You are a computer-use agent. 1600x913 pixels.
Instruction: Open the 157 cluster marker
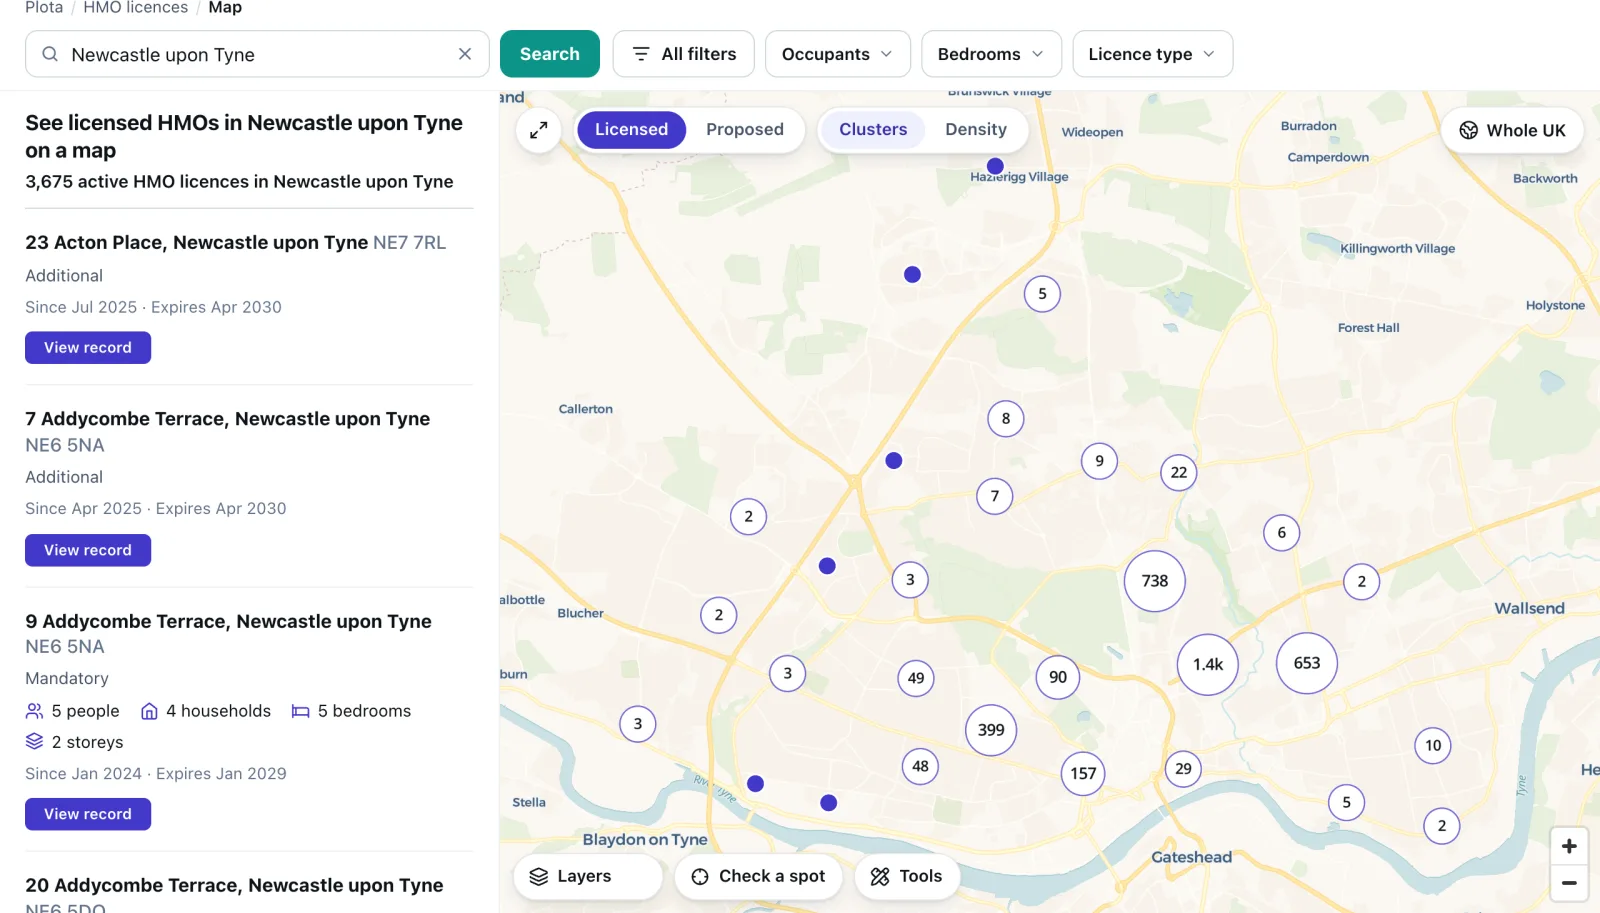coord(1083,773)
